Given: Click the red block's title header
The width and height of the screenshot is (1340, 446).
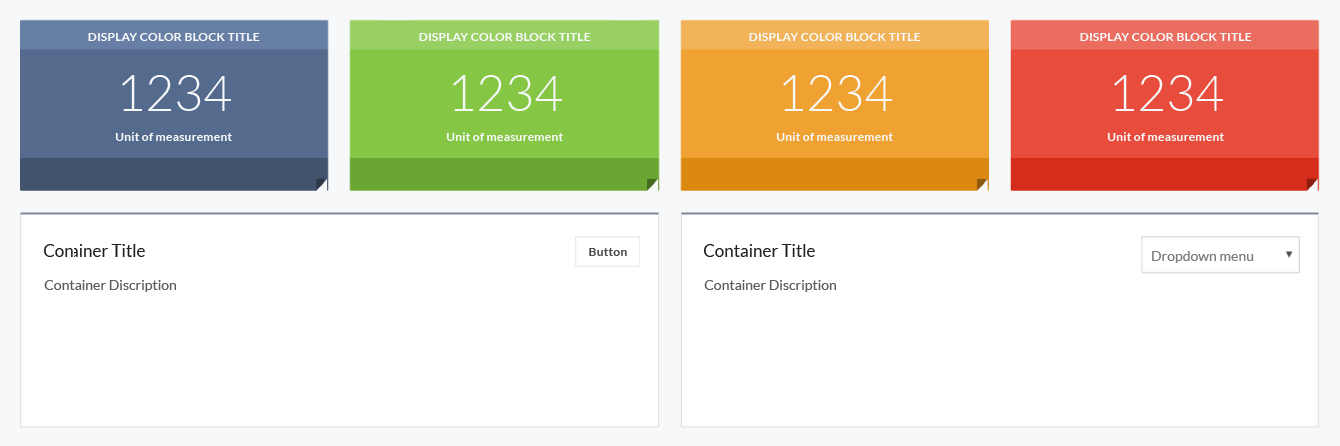Looking at the screenshot, I should [1165, 37].
